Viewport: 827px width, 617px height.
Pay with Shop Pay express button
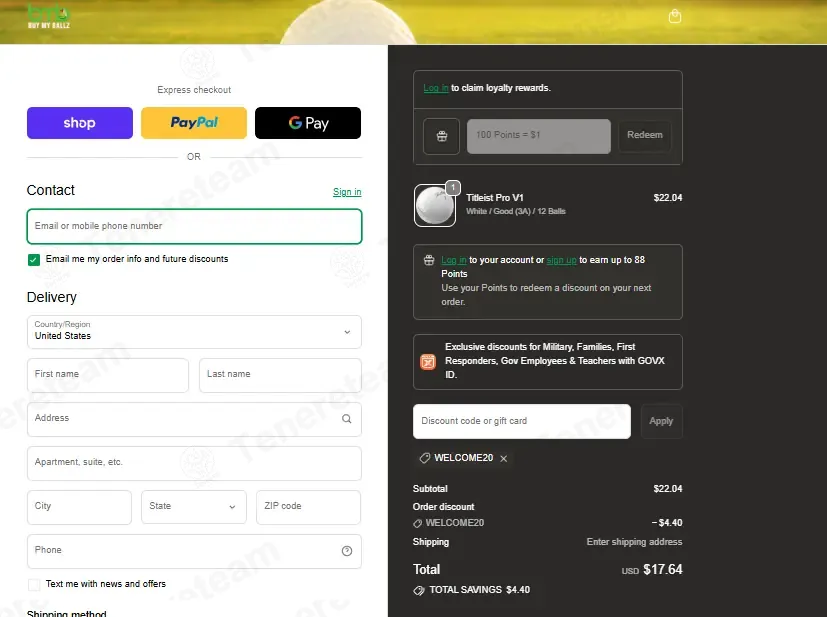pos(80,123)
